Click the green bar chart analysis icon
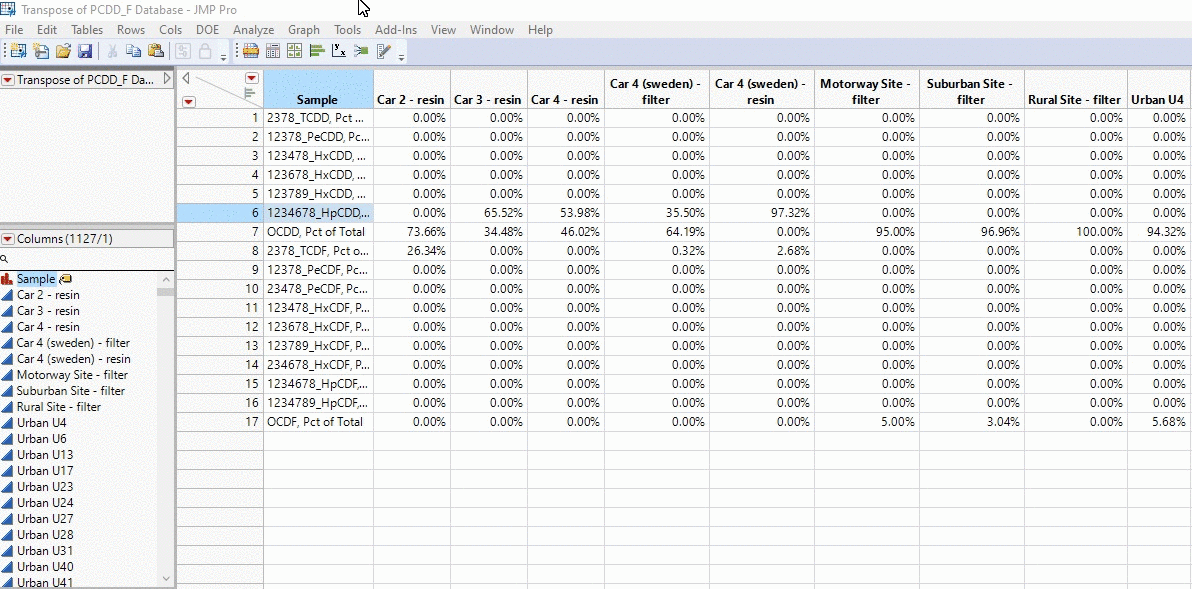 coord(317,51)
